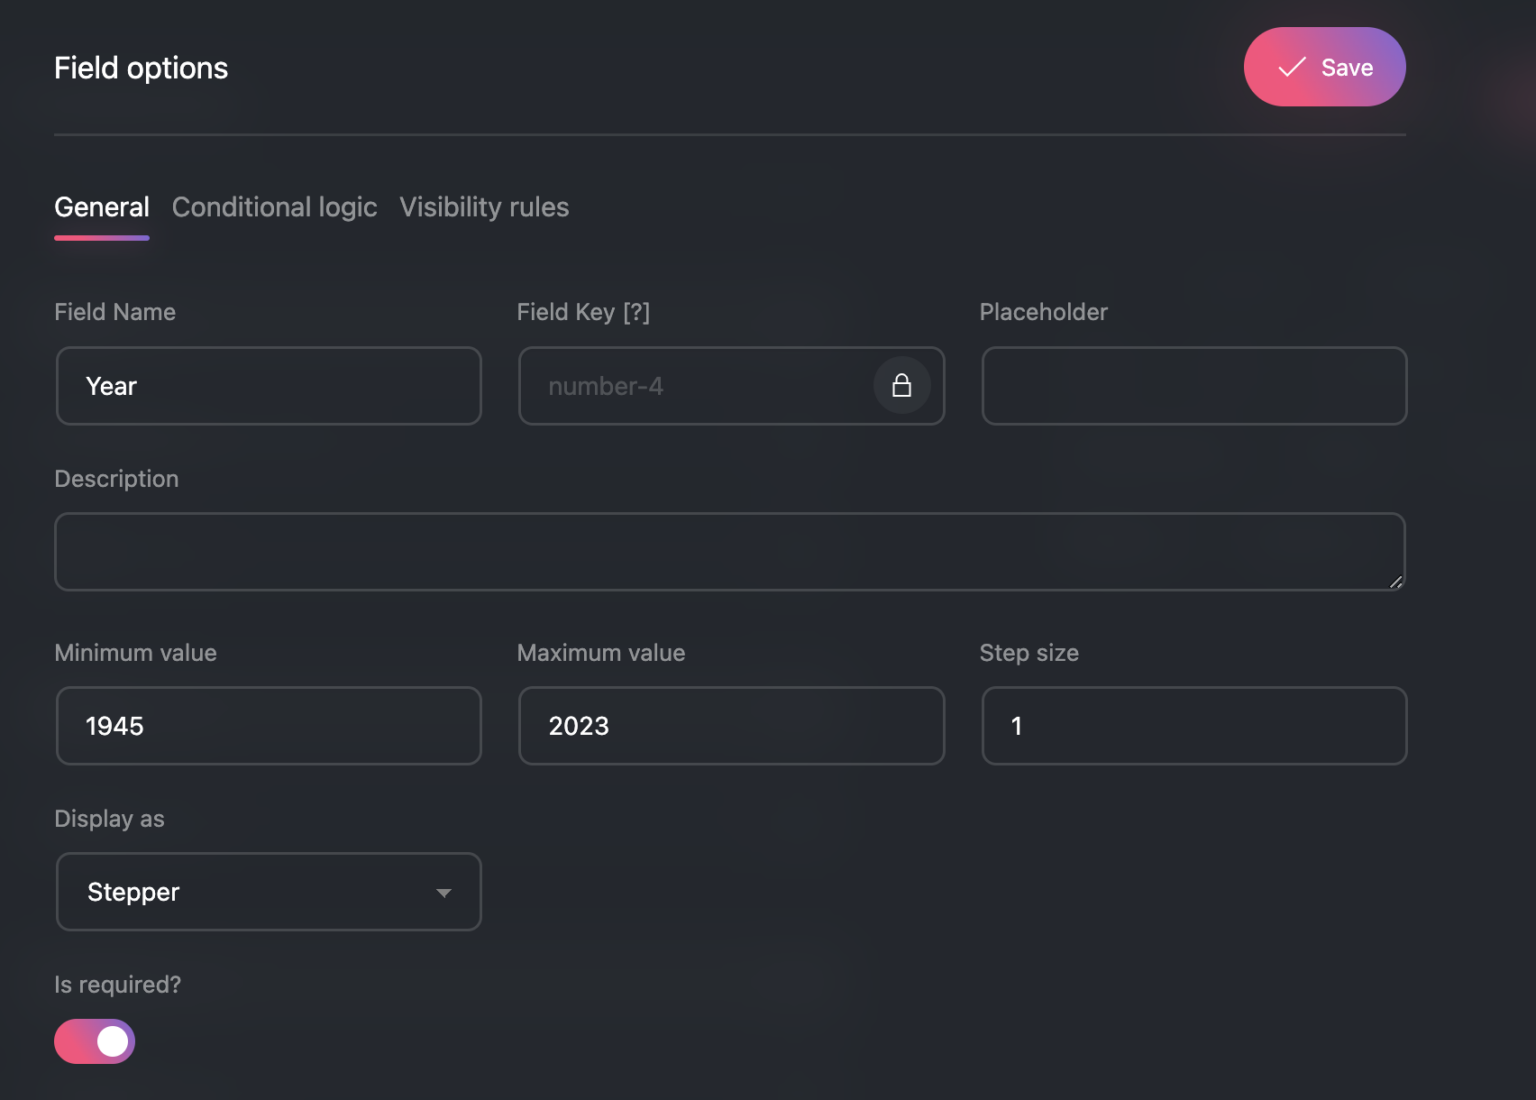
Task: Click the Minimum value label
Action: pos(135,653)
